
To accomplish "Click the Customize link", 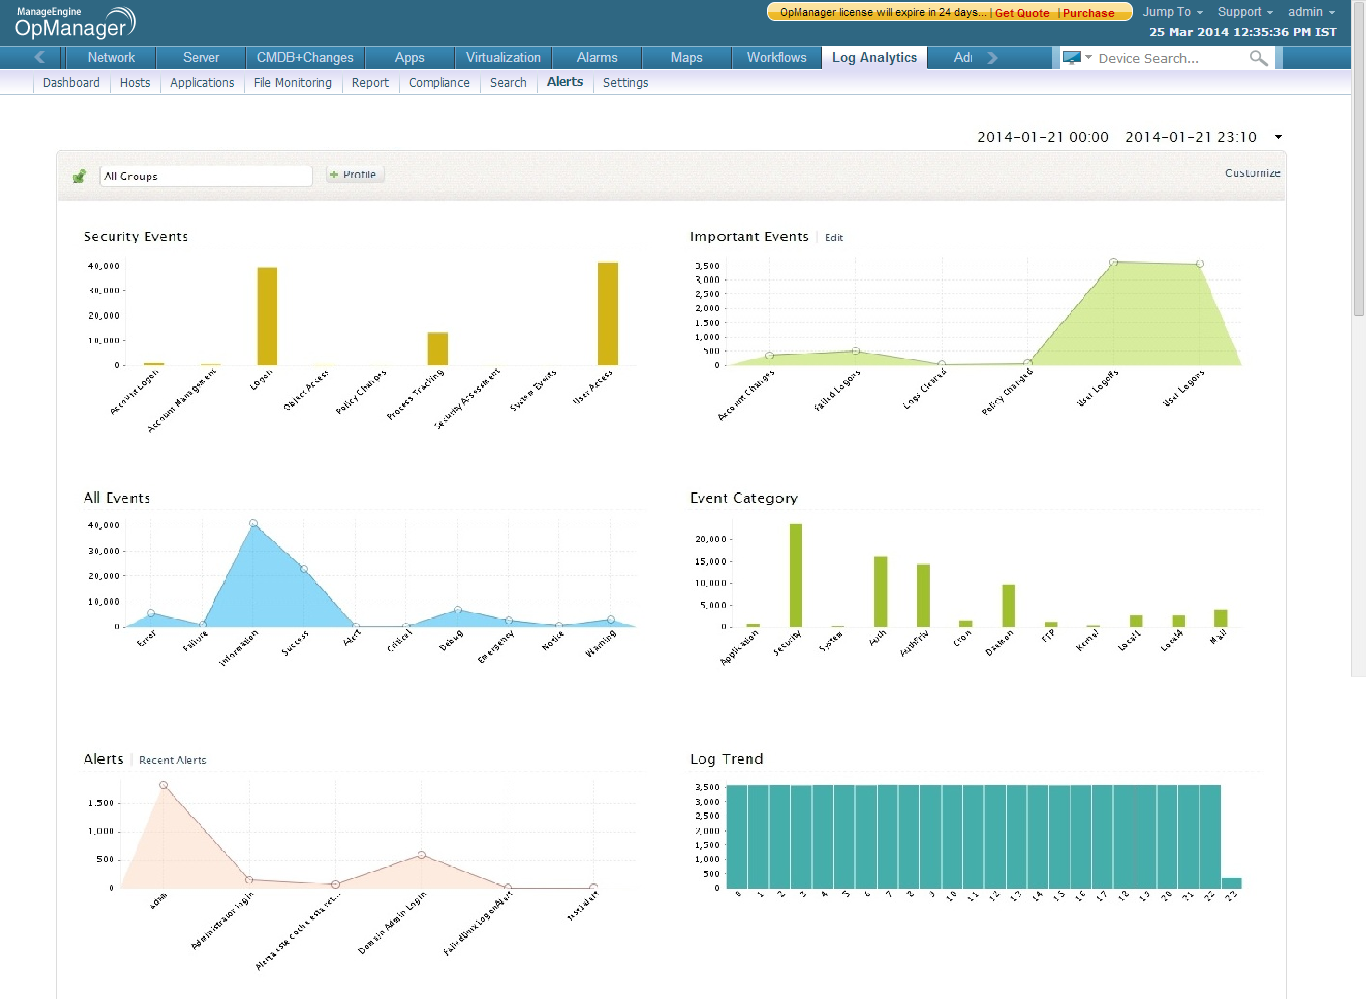I will pos(1252,173).
